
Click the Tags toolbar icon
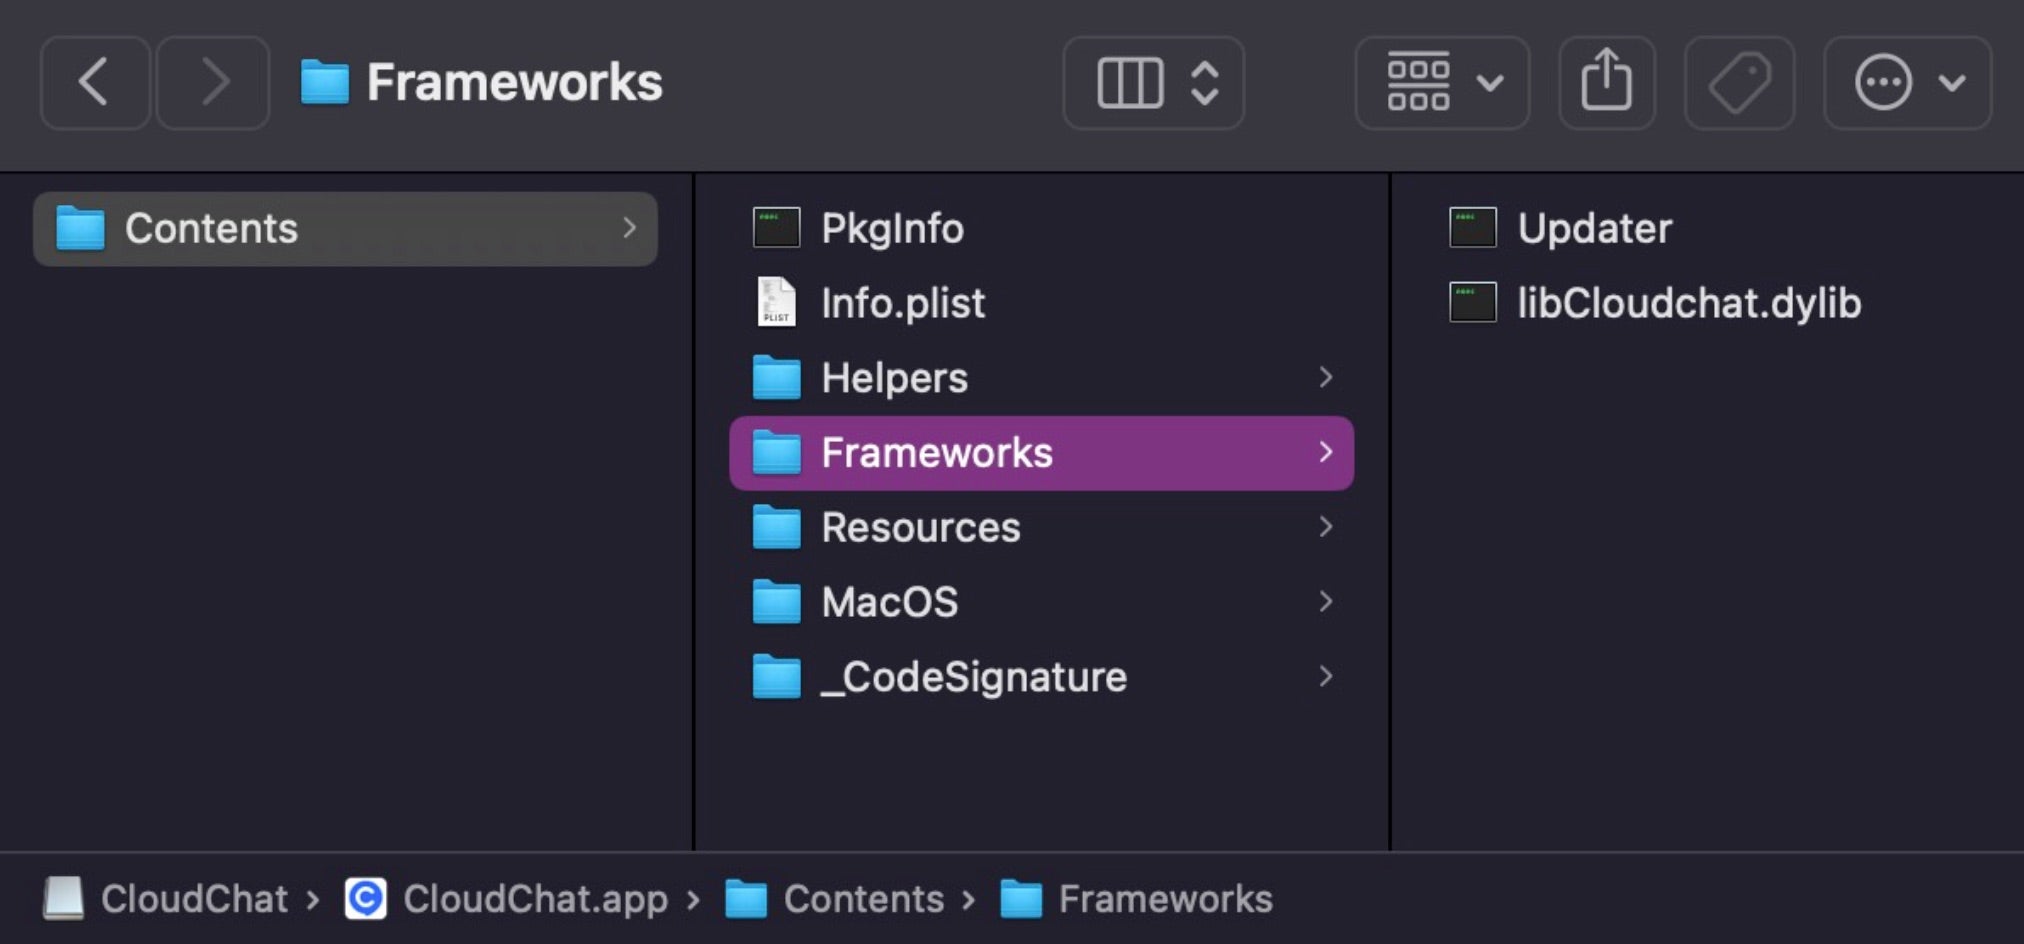coord(1739,82)
